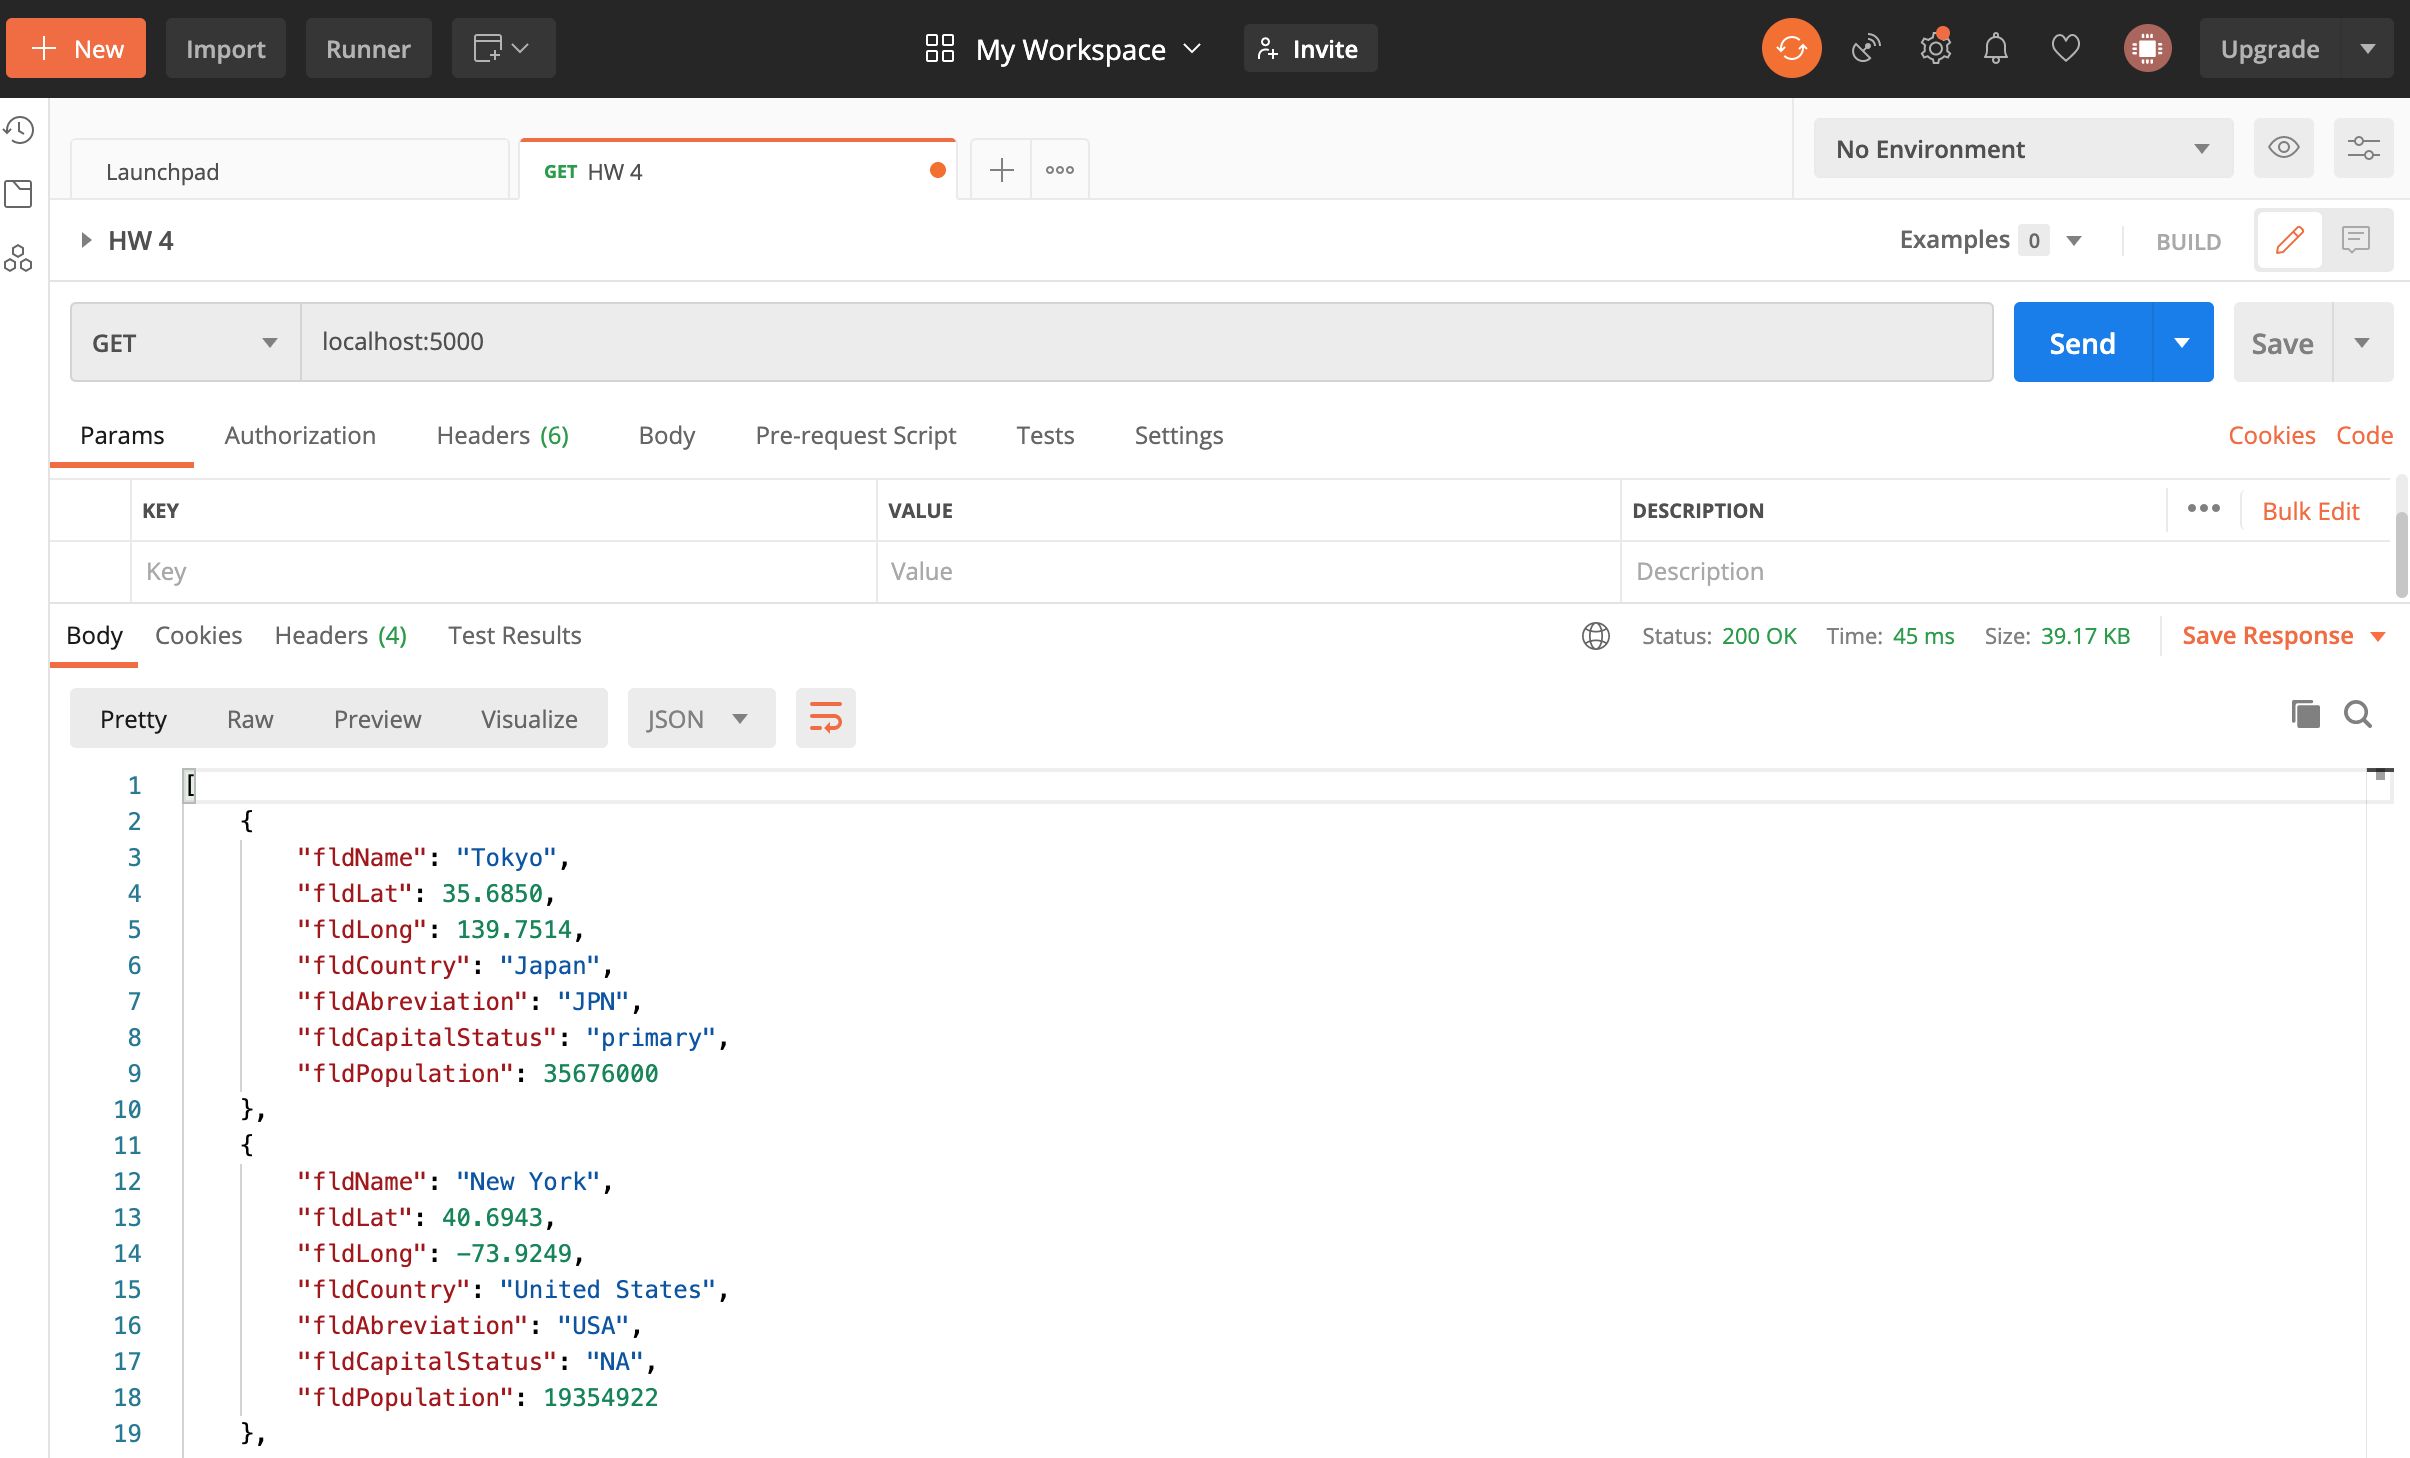Click the copy response icon
Image resolution: width=2410 pixels, height=1458 pixels.
pyautogui.click(x=2305, y=718)
